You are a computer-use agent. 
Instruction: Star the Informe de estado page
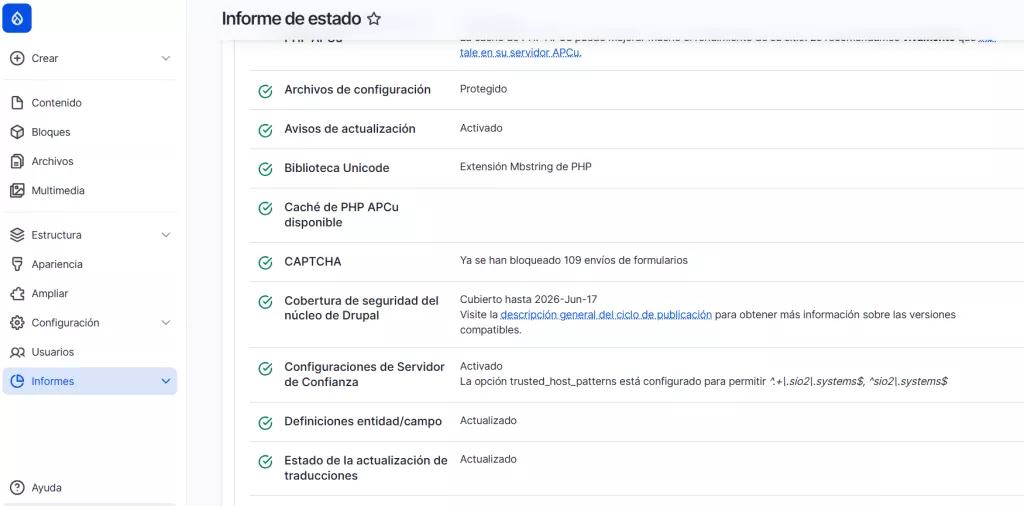pyautogui.click(x=374, y=19)
